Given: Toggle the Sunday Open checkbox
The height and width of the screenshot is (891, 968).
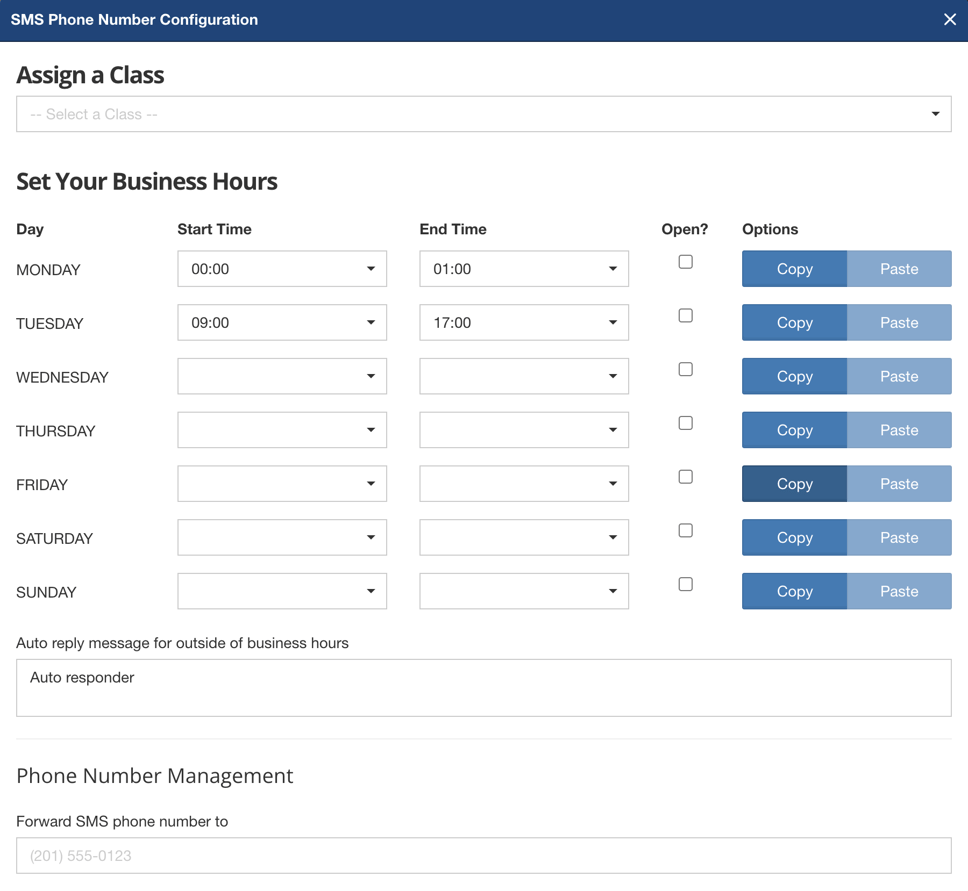Looking at the screenshot, I should click(685, 585).
